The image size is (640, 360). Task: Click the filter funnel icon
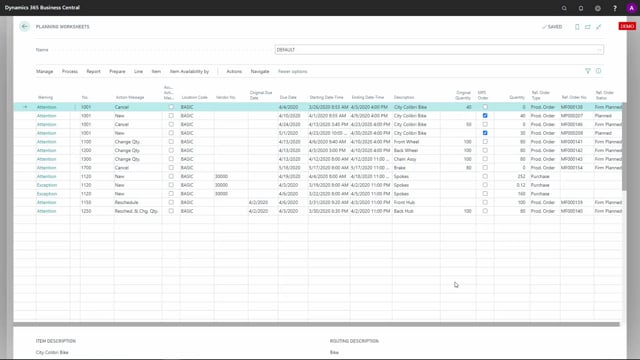point(588,71)
